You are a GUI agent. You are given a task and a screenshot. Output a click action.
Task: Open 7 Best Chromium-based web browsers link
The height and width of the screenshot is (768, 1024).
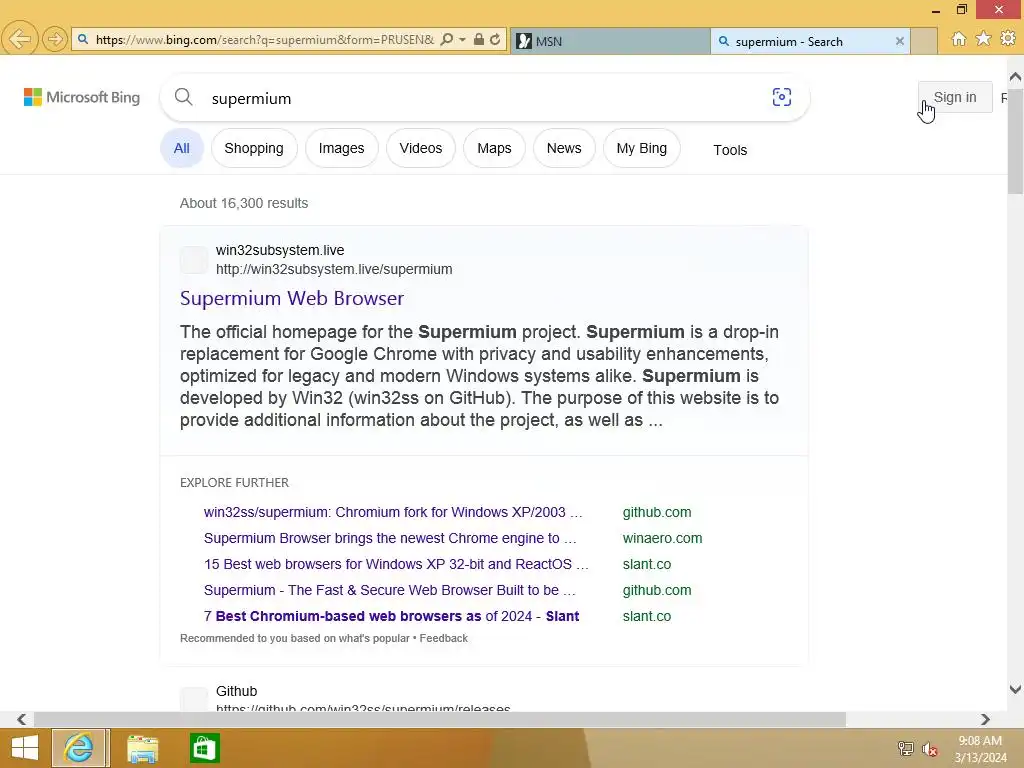391,616
